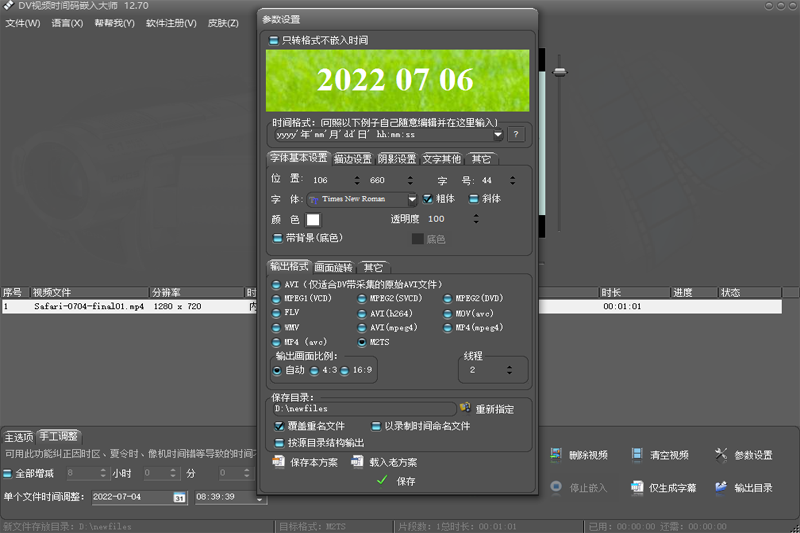Switch to the 阴影设置 shadow settings tab

tap(396, 158)
